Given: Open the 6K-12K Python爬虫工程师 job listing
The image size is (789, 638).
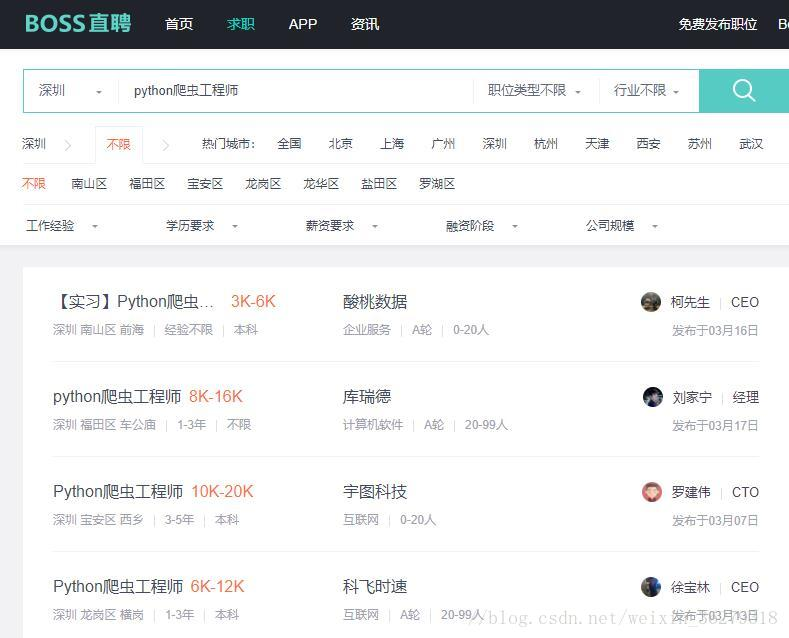Looking at the screenshot, I should [118, 587].
